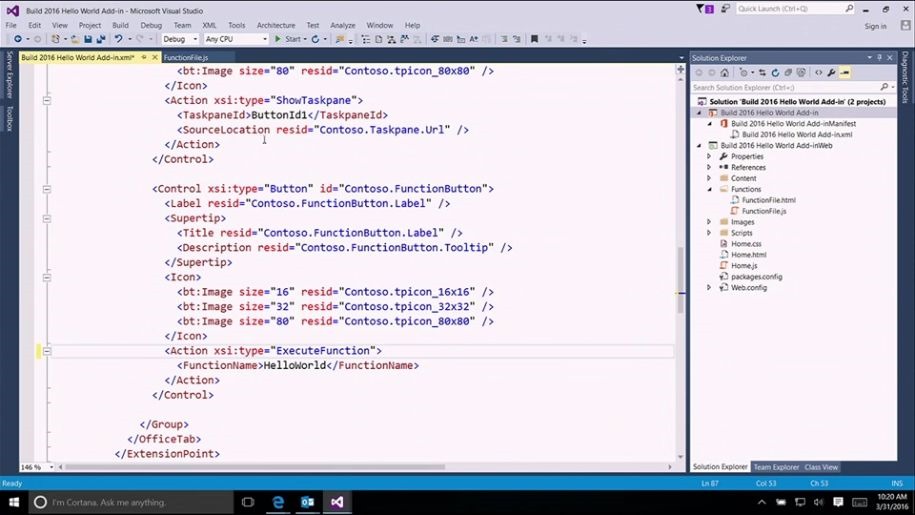Click the Open File toolbar icon
Viewport: 915px width, 515px height.
pyautogui.click(x=75, y=39)
